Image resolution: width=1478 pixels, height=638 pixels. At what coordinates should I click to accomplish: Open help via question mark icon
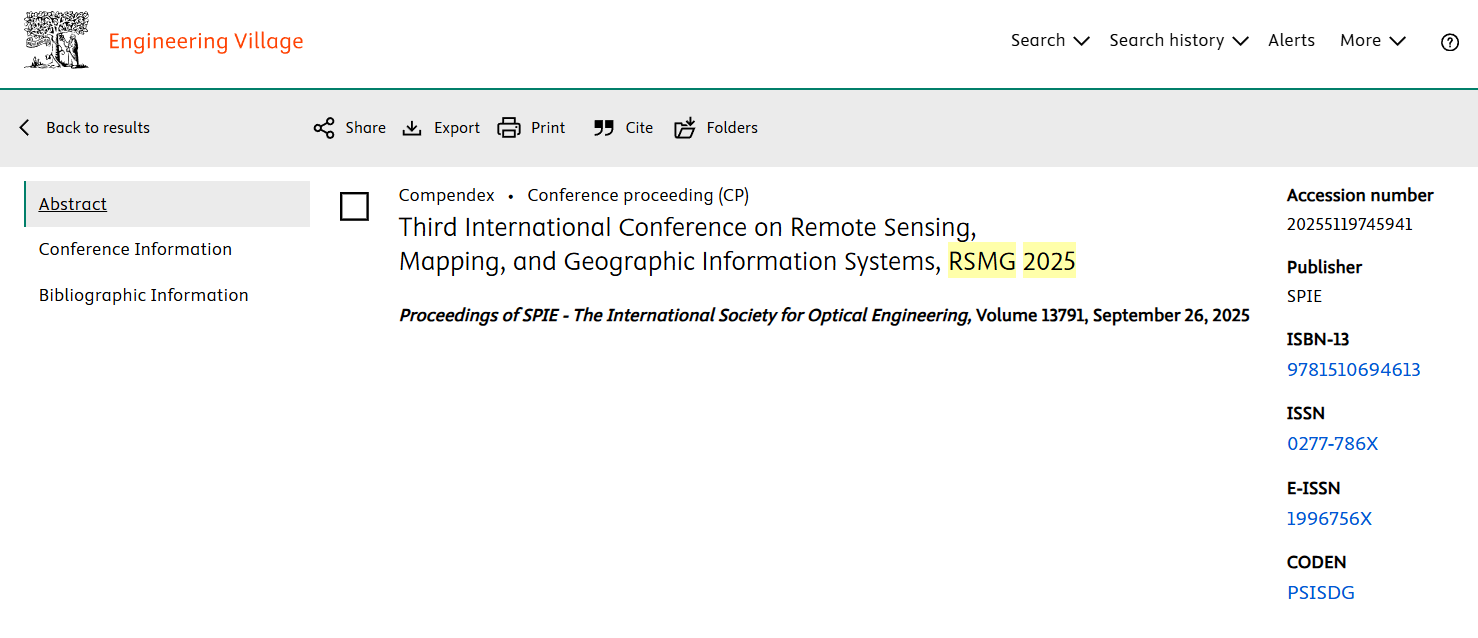[1449, 42]
